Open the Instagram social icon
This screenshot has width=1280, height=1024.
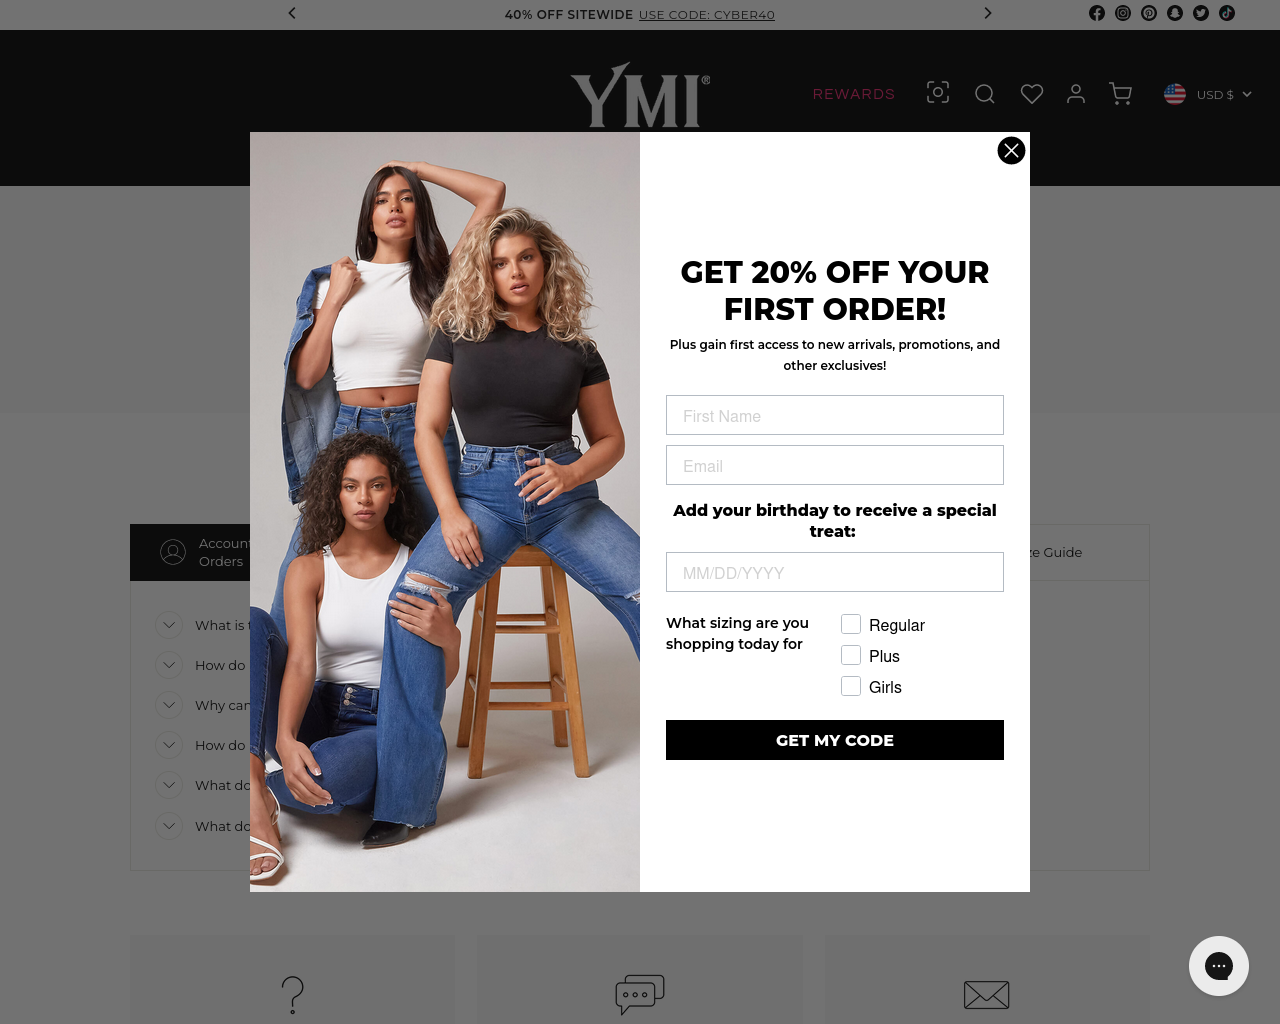(x=1123, y=13)
